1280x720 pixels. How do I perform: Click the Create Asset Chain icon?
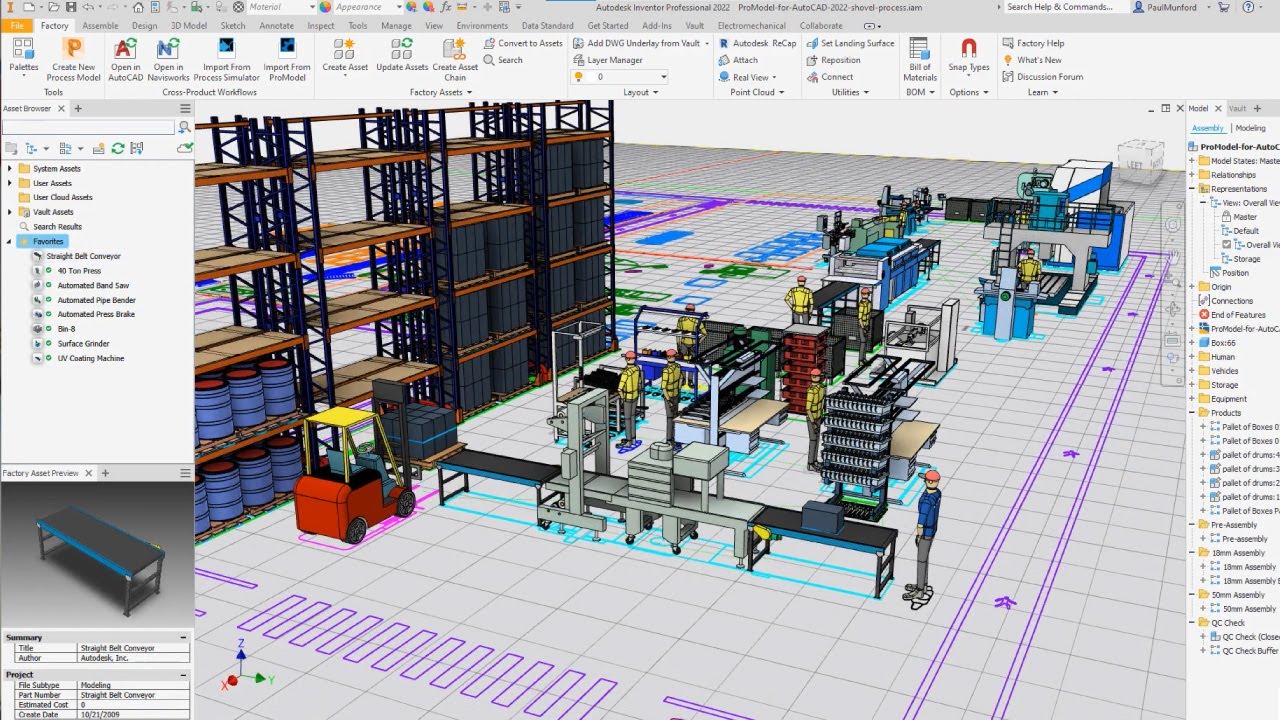pos(455,48)
